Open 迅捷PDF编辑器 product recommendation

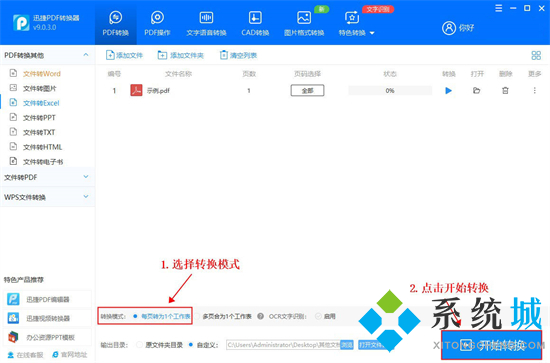tap(47, 299)
